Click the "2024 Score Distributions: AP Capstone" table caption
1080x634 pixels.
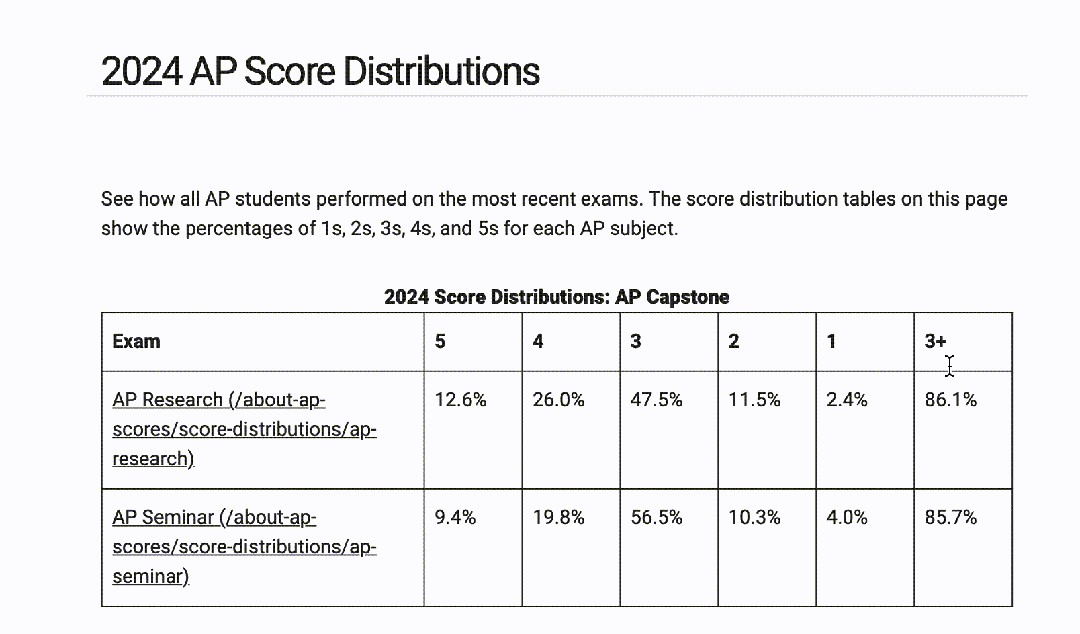557,297
